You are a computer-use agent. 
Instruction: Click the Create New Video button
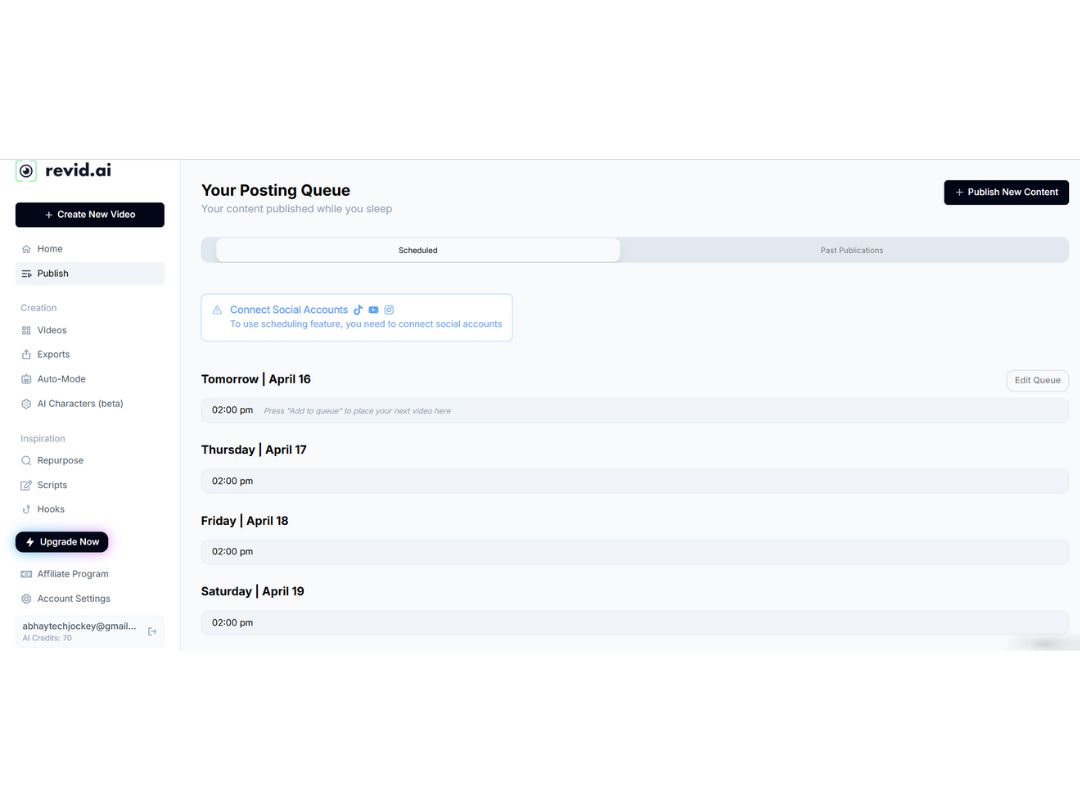tap(90, 215)
